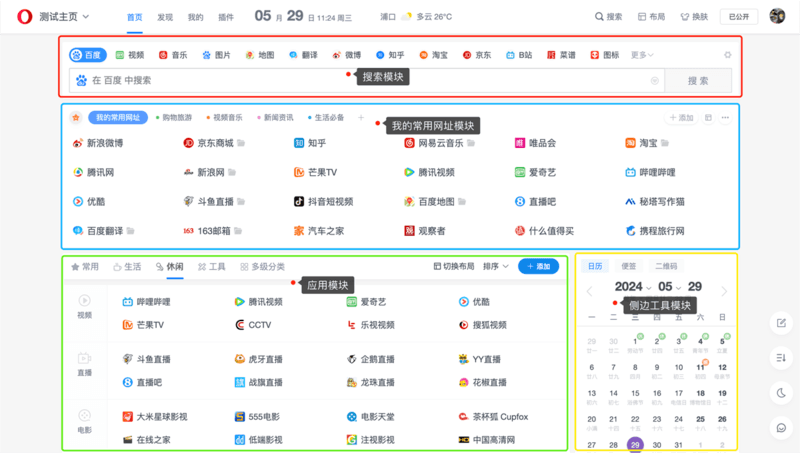
Task: Select the 直播 side category
Action: point(85,364)
